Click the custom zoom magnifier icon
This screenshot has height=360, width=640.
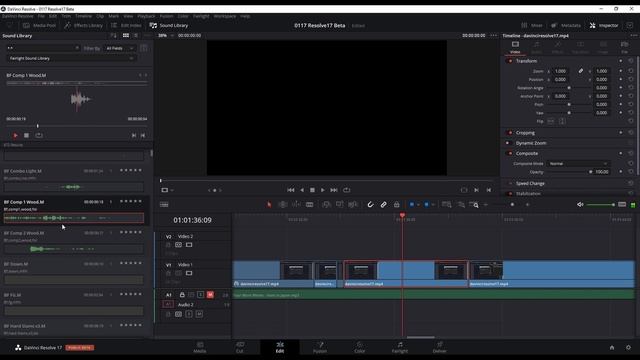pyautogui.click(x=474, y=204)
